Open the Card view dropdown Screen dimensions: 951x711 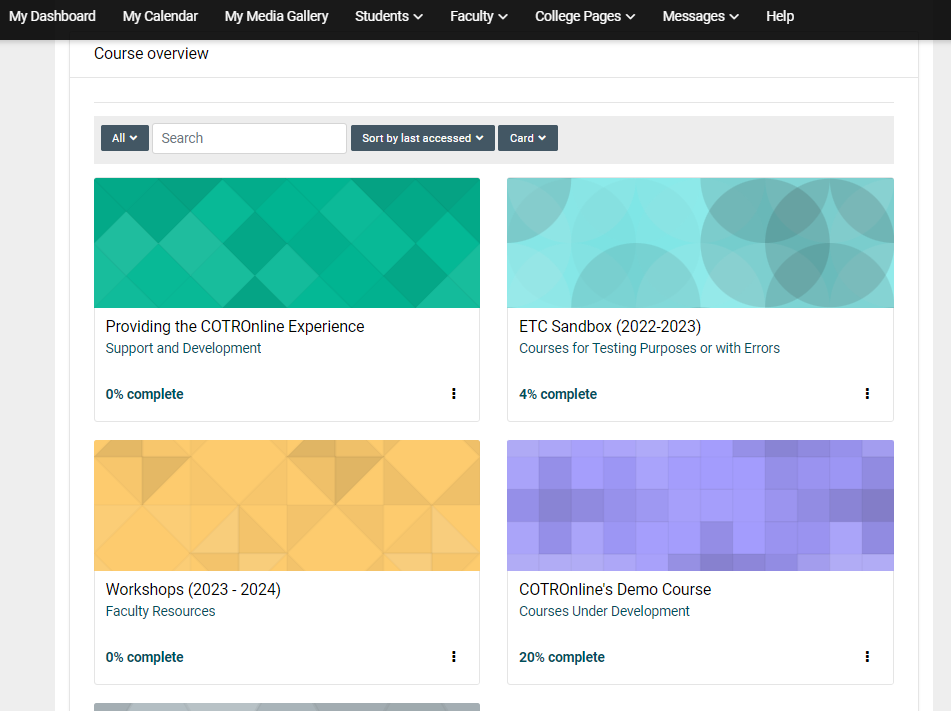528,138
